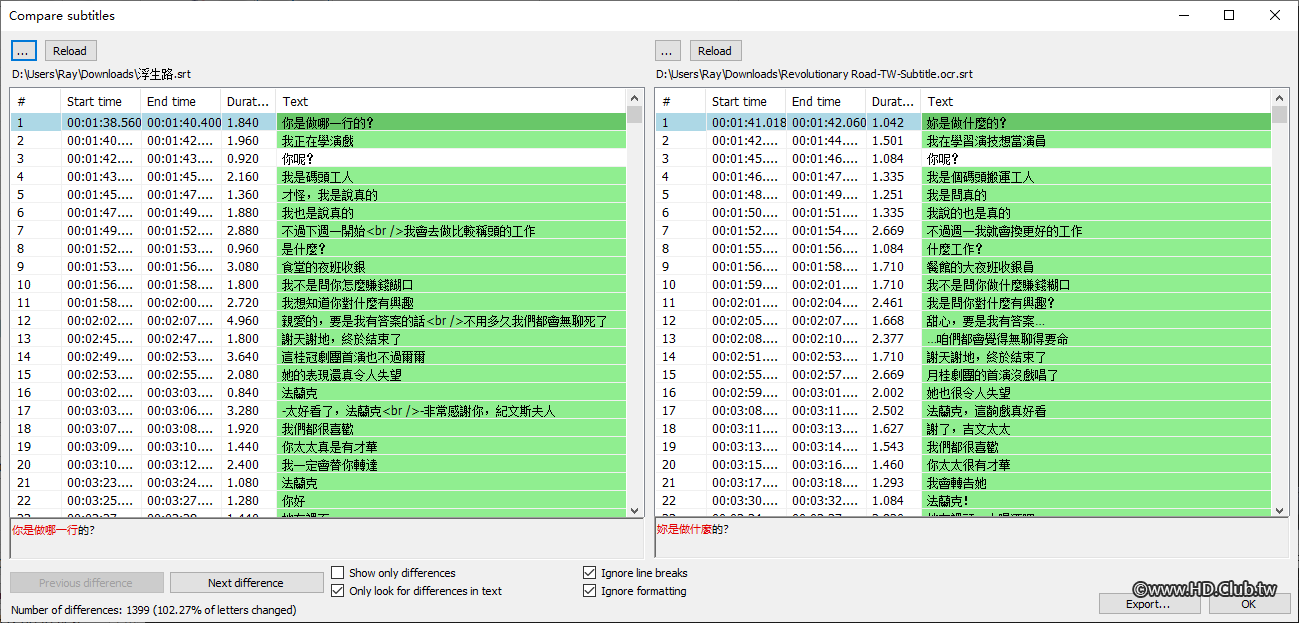Select right row 4 "我是個碼頭搬運工人"
This screenshot has height=623, width=1299.
[964, 177]
